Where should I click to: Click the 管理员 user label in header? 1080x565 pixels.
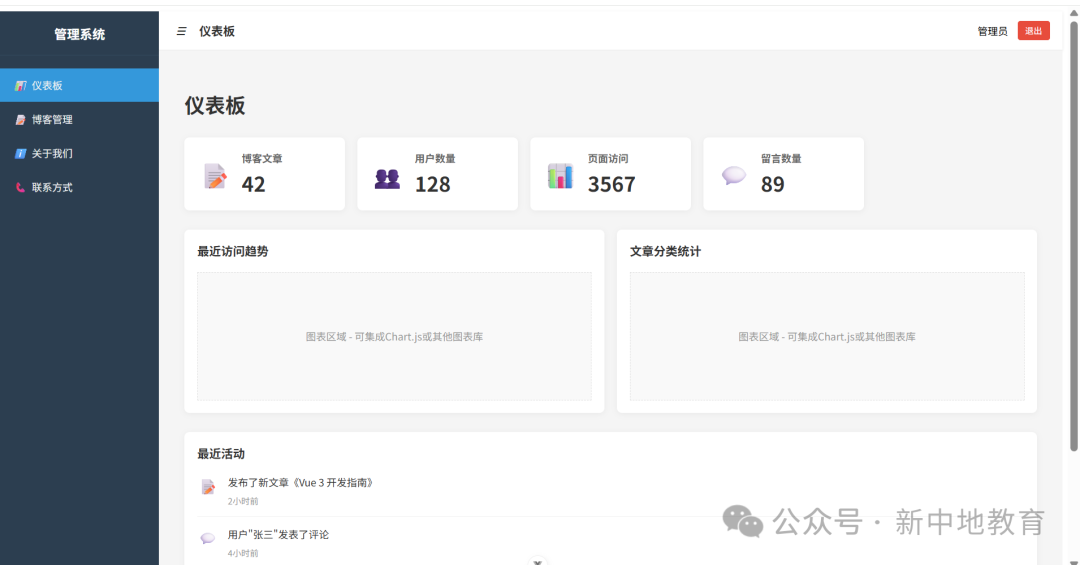point(993,31)
